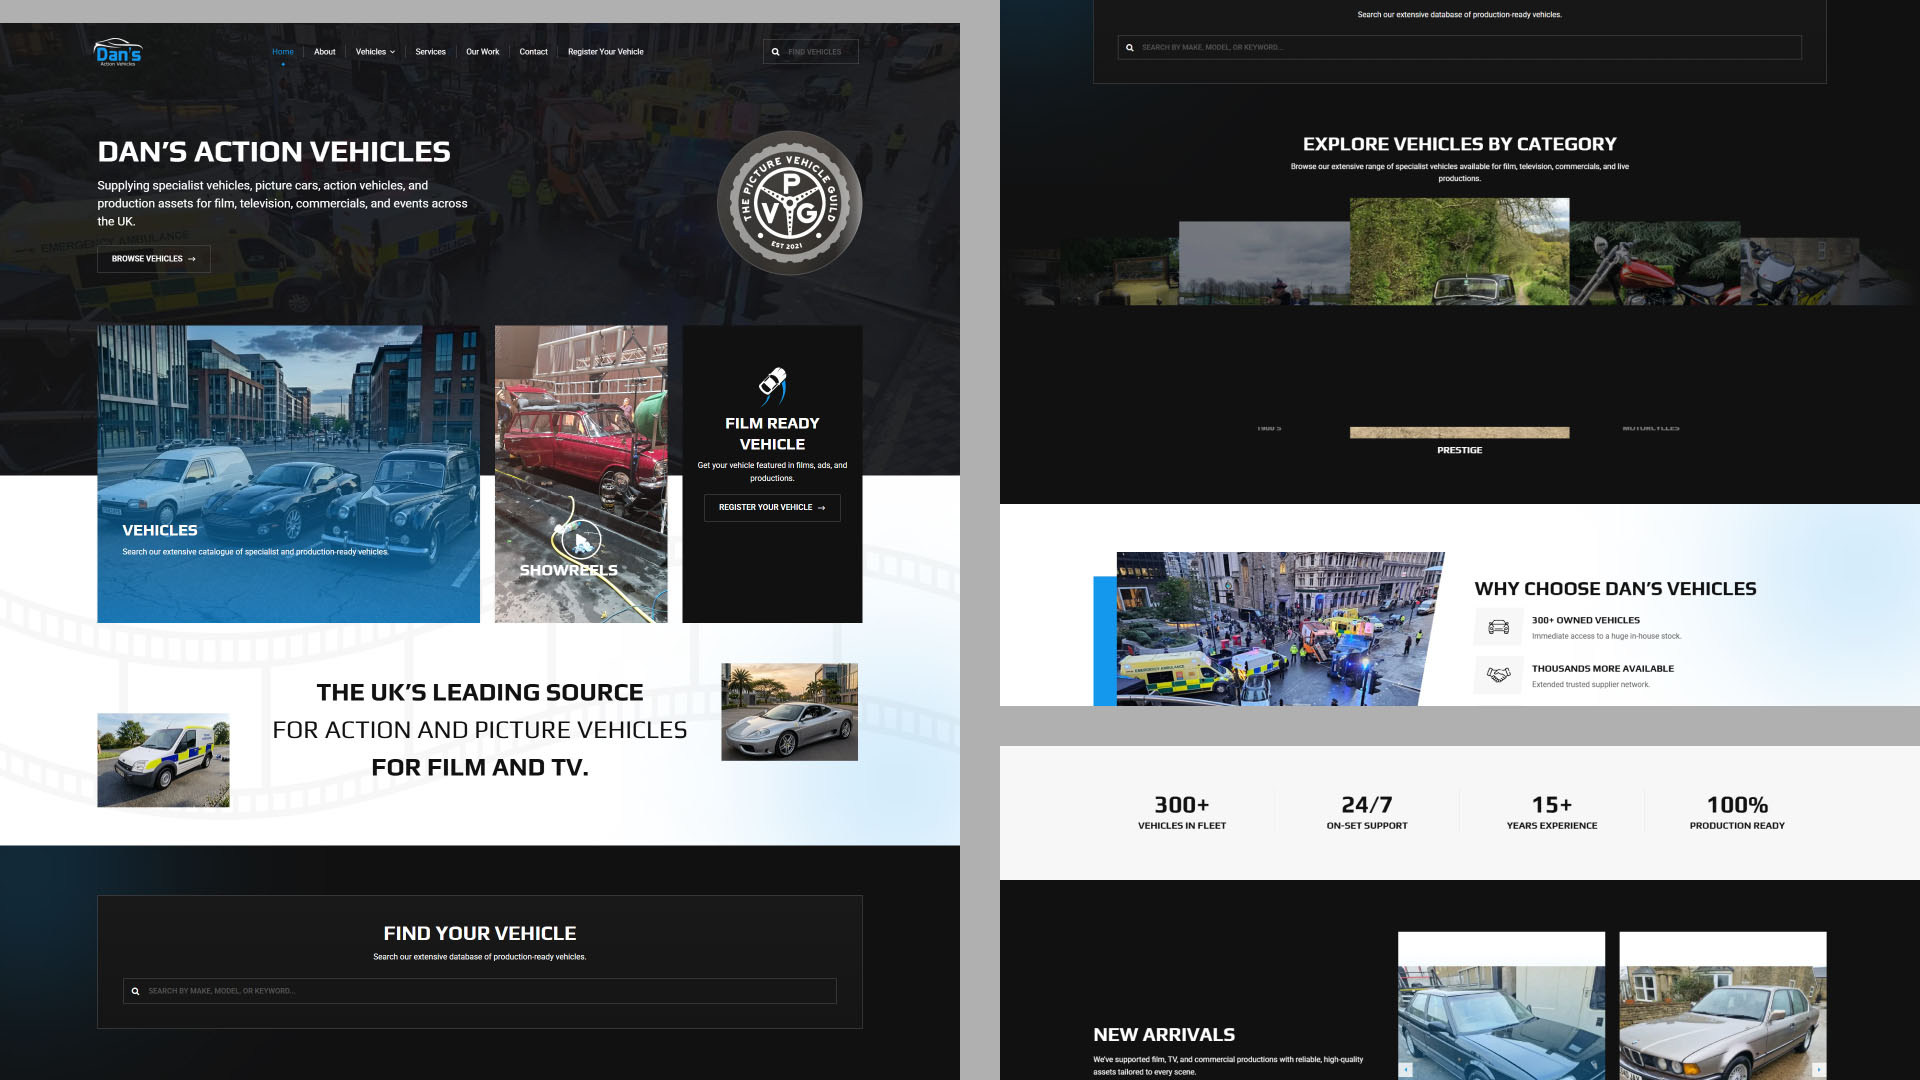The image size is (1920, 1080).
Task: Click the handshake icon beside Thousands More Available
Action: (1498, 675)
